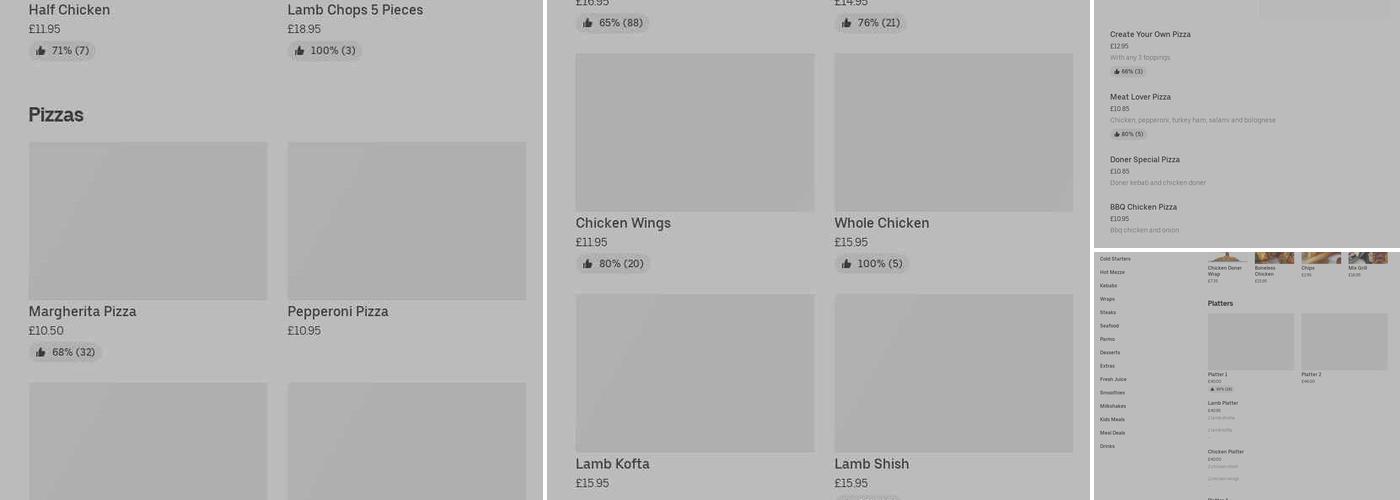
Task: Open the Pepperoni Pizza item
Action: tap(338, 312)
